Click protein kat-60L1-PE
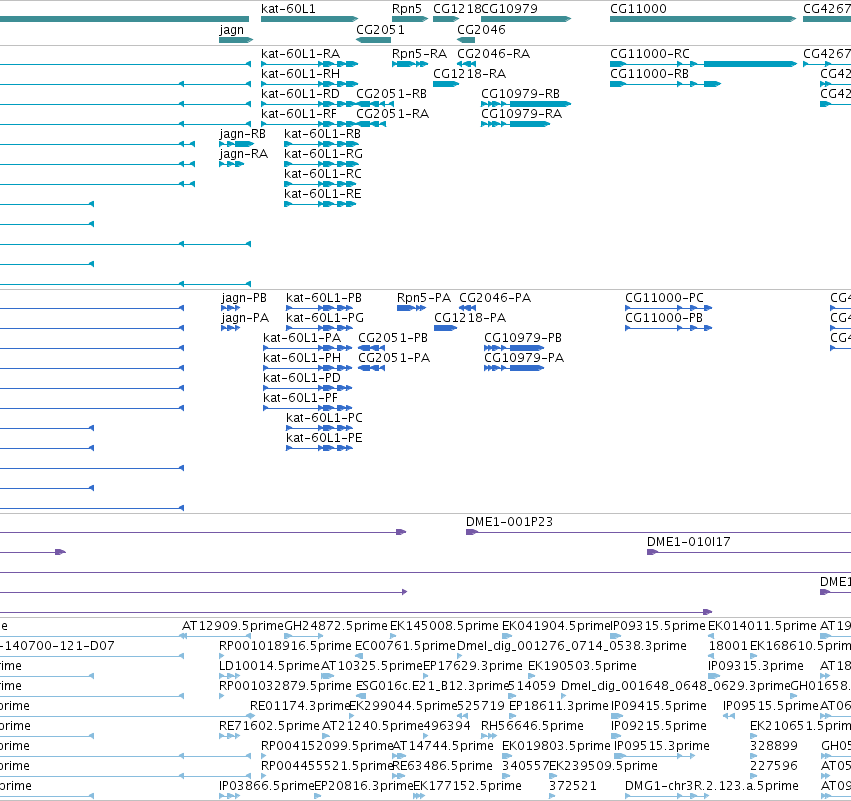 coord(324,438)
